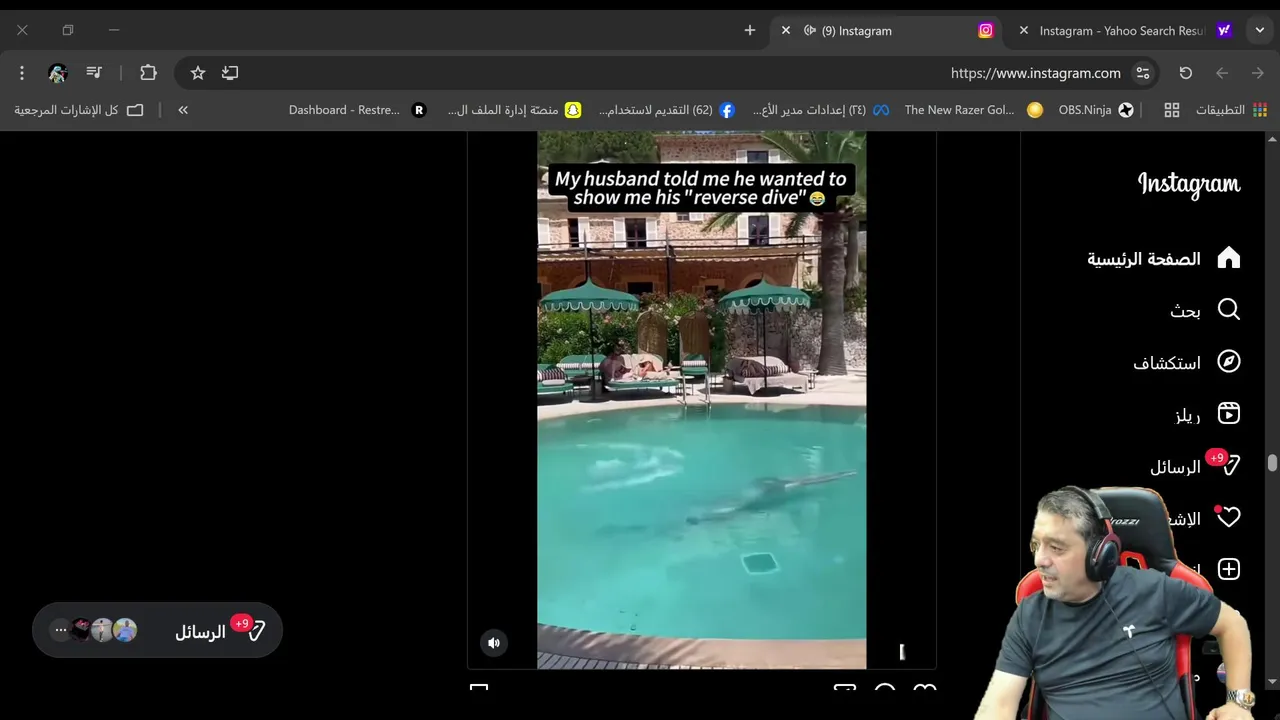Open Meta إعدادات مدير bookmark
1280x720 pixels.
(x=821, y=110)
